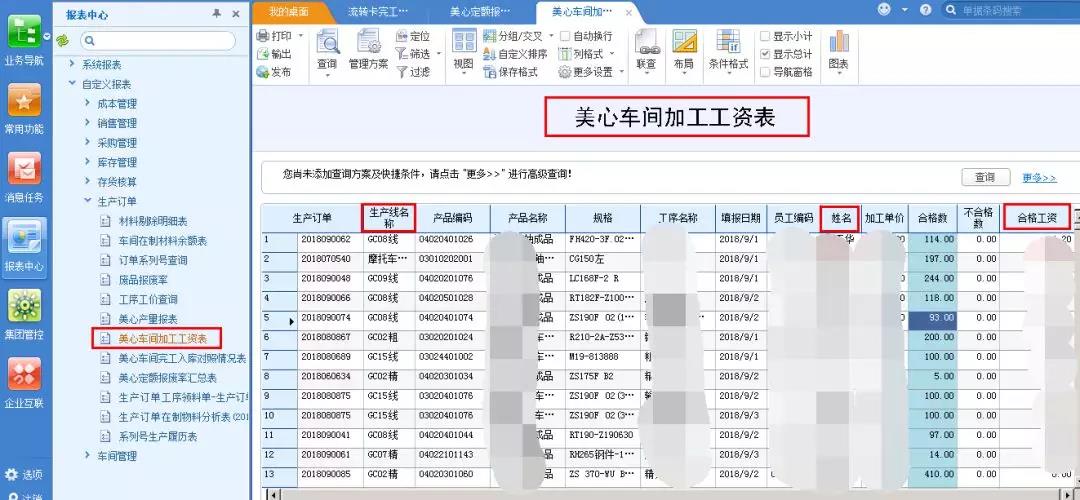Collapse the 生产订单 tree node
The image size is (1080, 500).
click(87, 201)
